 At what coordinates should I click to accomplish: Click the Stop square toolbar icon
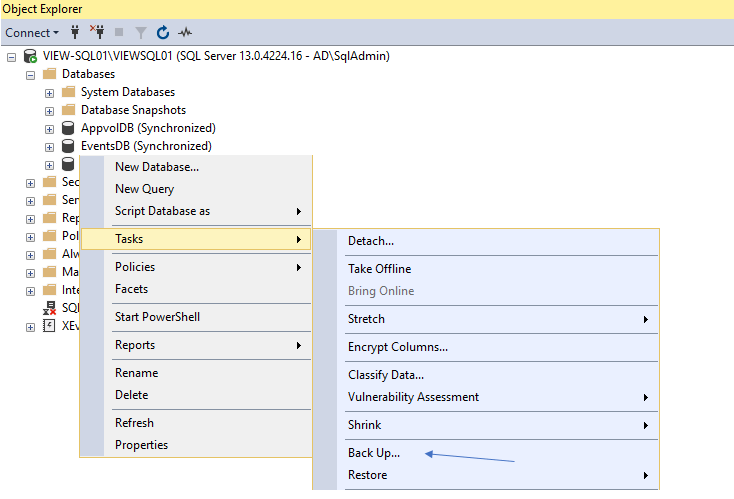(x=120, y=33)
